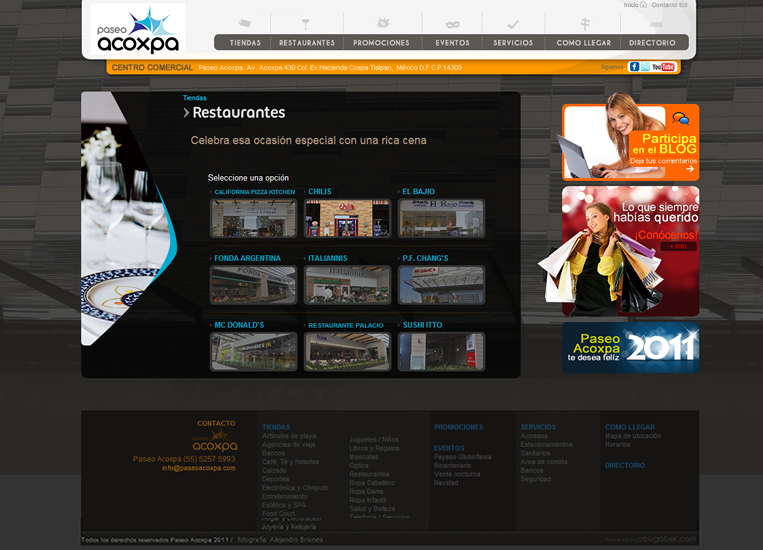Click the cocktail glass icon above Restaurantes
This screenshot has width=763, height=550.
click(305, 23)
